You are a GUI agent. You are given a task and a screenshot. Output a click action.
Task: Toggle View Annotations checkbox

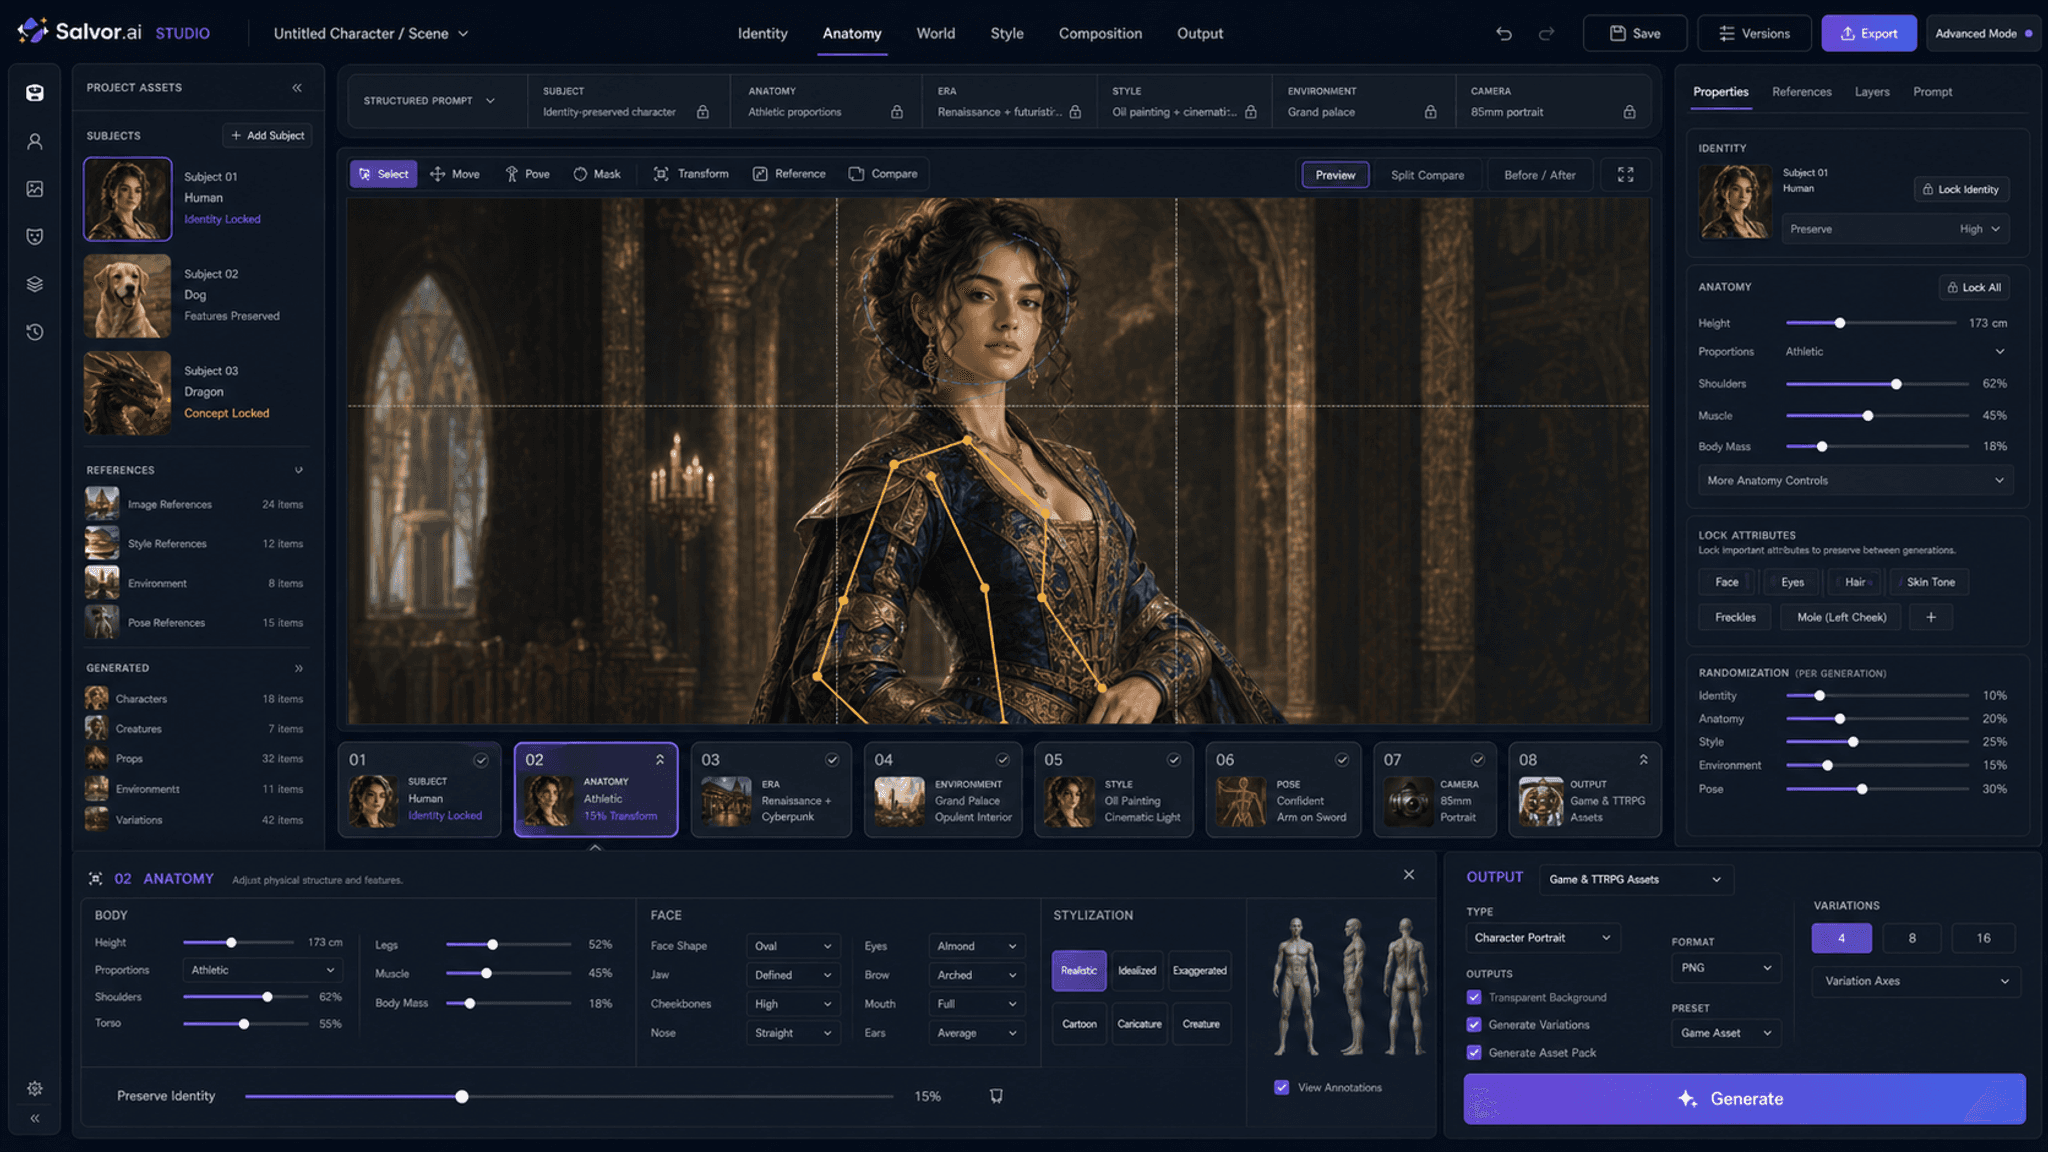[x=1282, y=1087]
